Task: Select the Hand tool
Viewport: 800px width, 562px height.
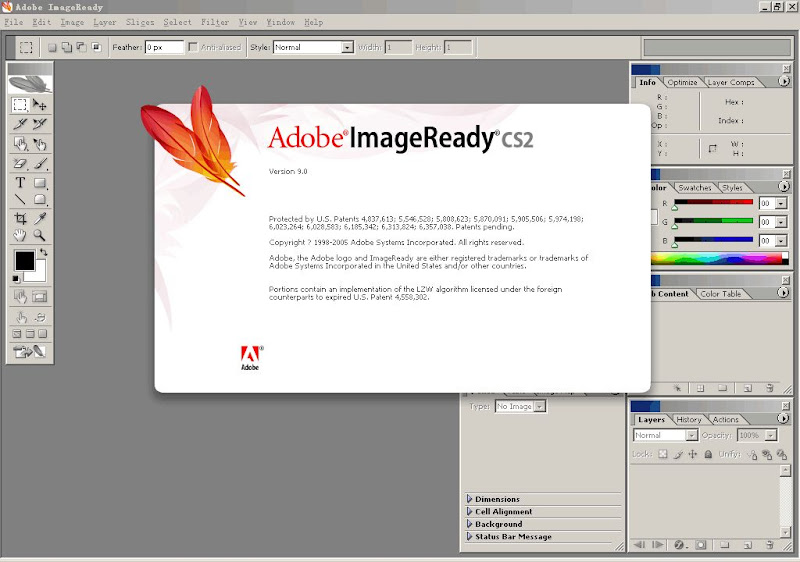Action: [20, 235]
